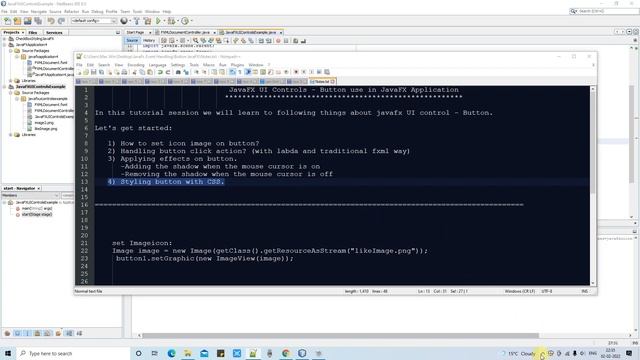Click Profile Project clock icon in NetBeans
This screenshot has height=360, width=640.
coord(185,21)
